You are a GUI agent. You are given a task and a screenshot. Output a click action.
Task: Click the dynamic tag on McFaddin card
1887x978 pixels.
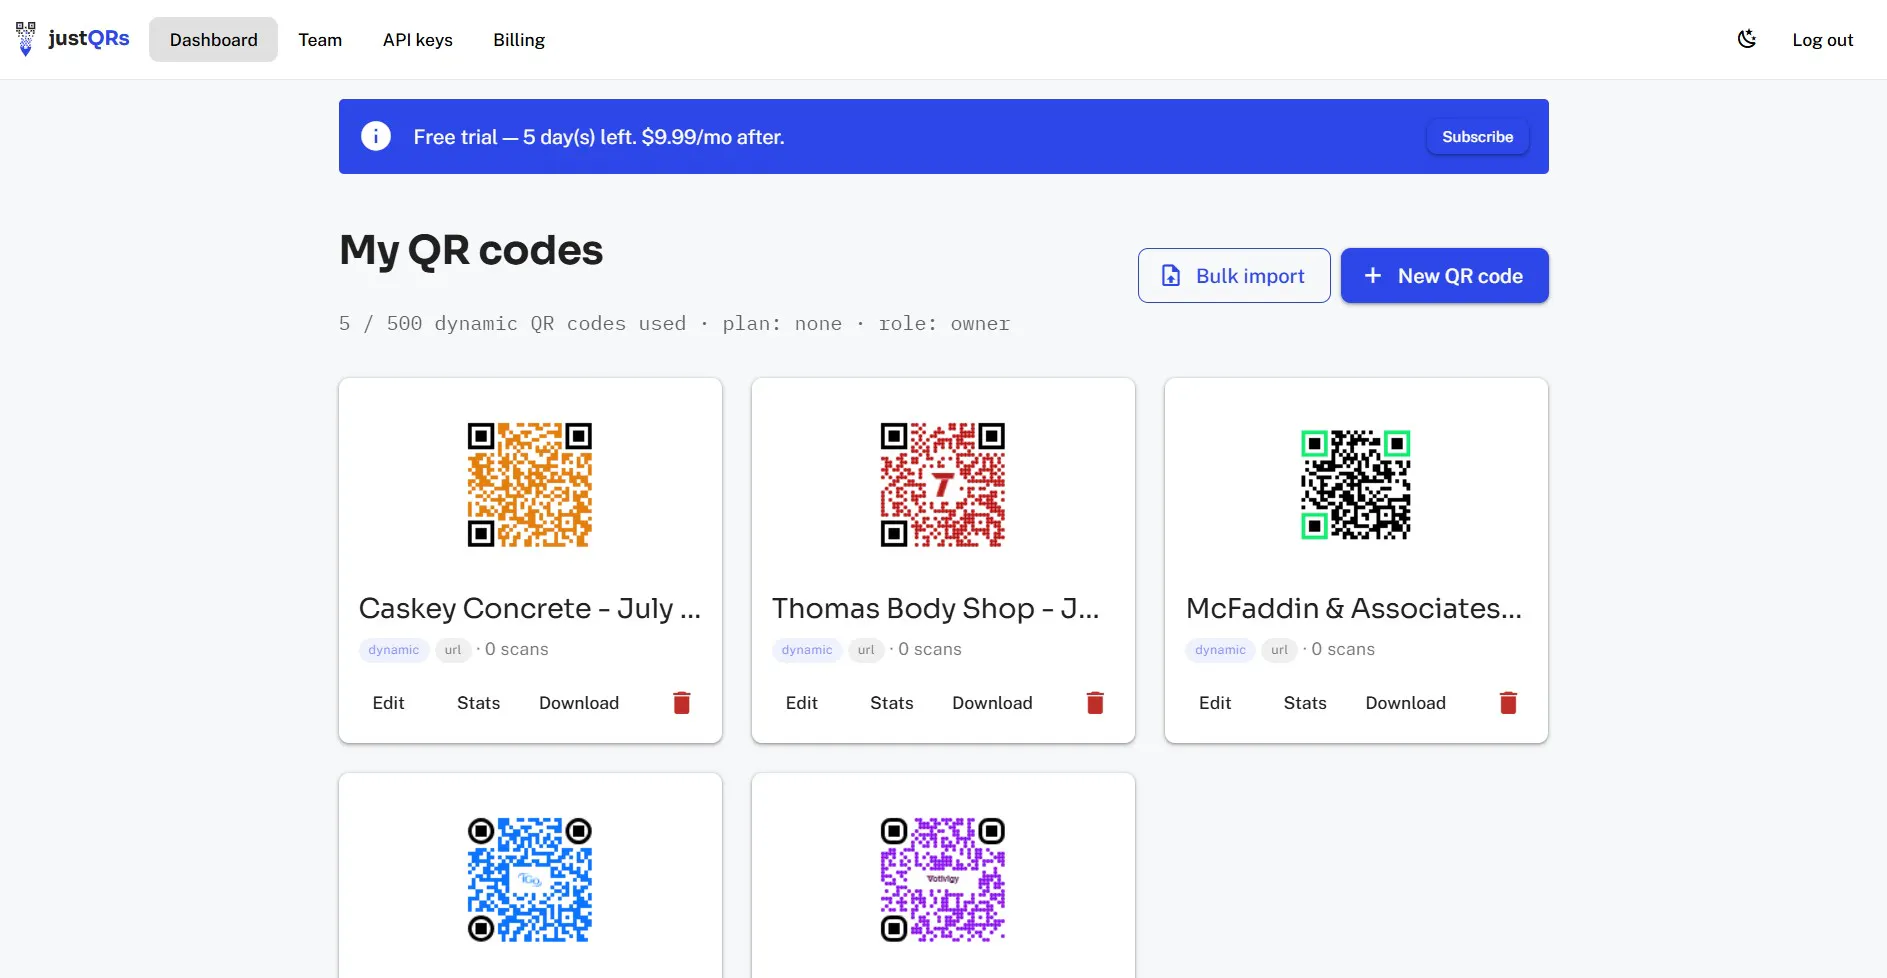click(x=1220, y=650)
